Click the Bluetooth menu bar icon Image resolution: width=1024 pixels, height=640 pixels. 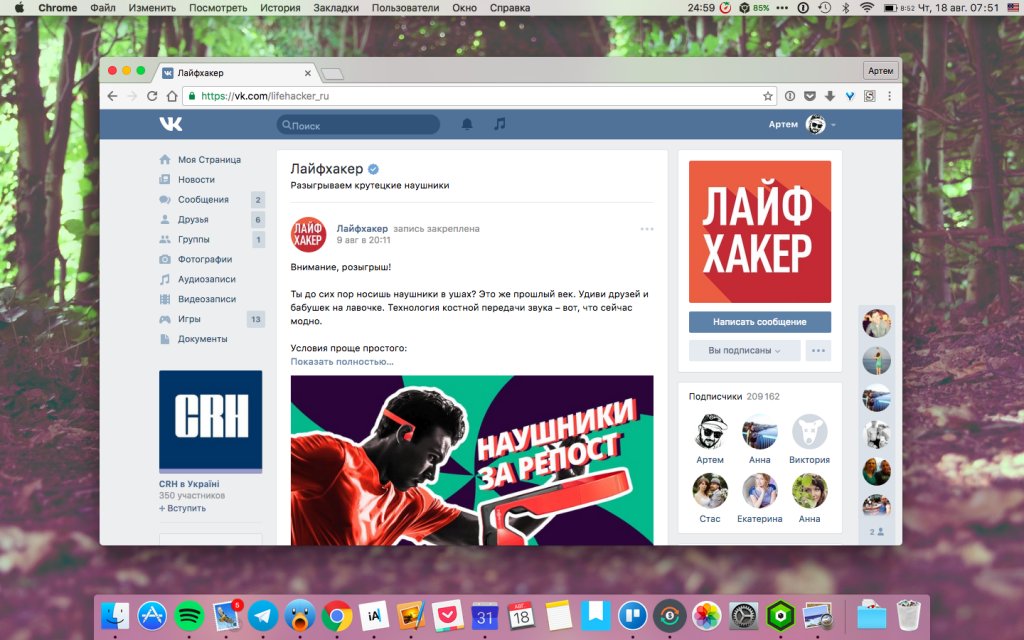click(x=845, y=8)
